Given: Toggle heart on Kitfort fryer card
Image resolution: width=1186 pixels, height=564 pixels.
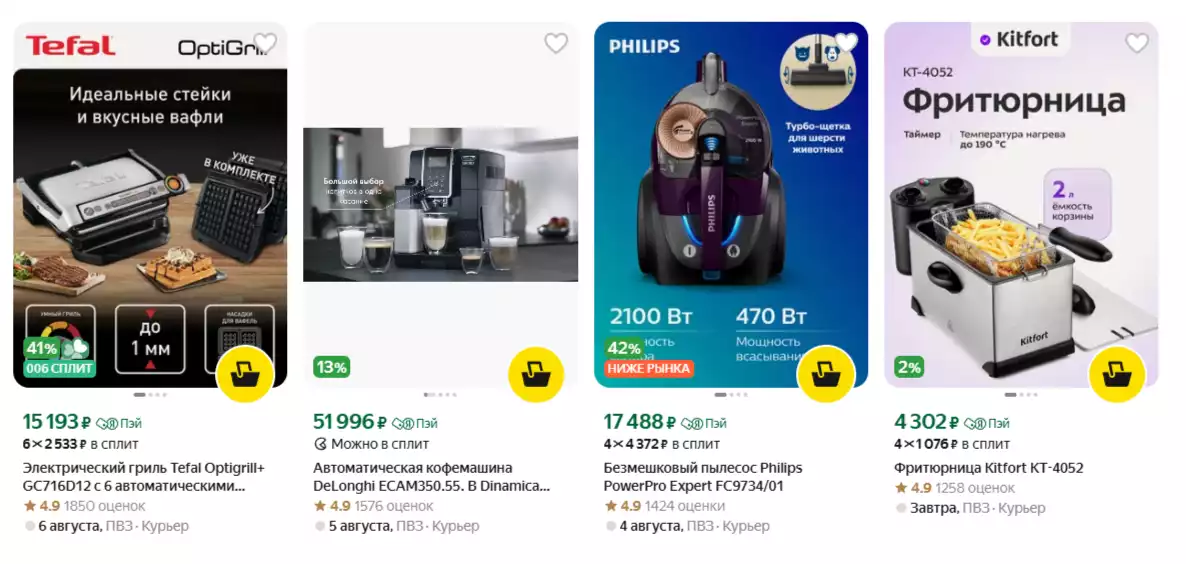Looking at the screenshot, I should (x=1137, y=43).
